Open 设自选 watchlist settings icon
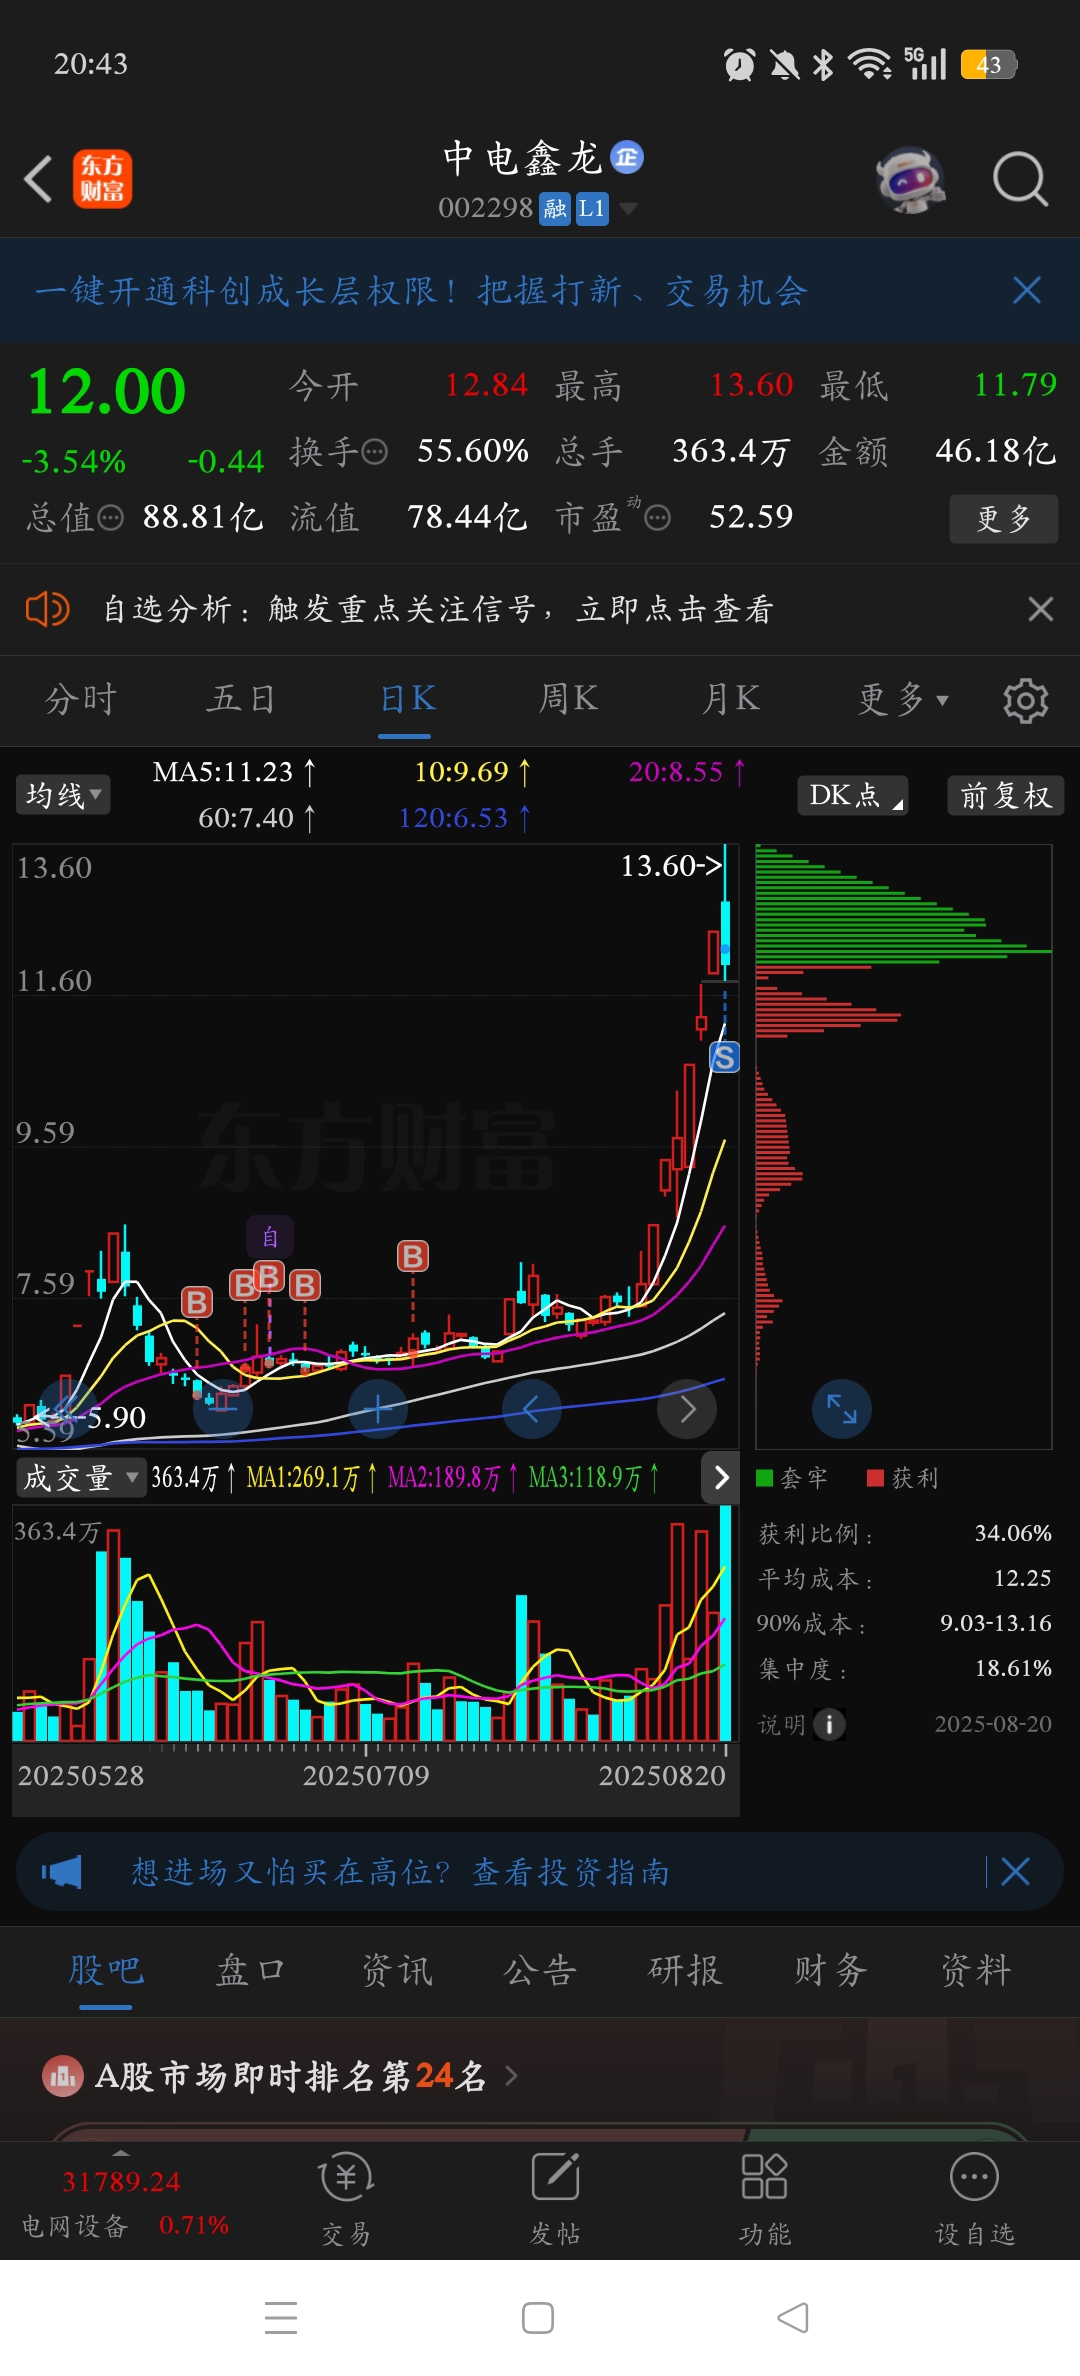Screen dimensions: 1080x2376 (974, 2199)
